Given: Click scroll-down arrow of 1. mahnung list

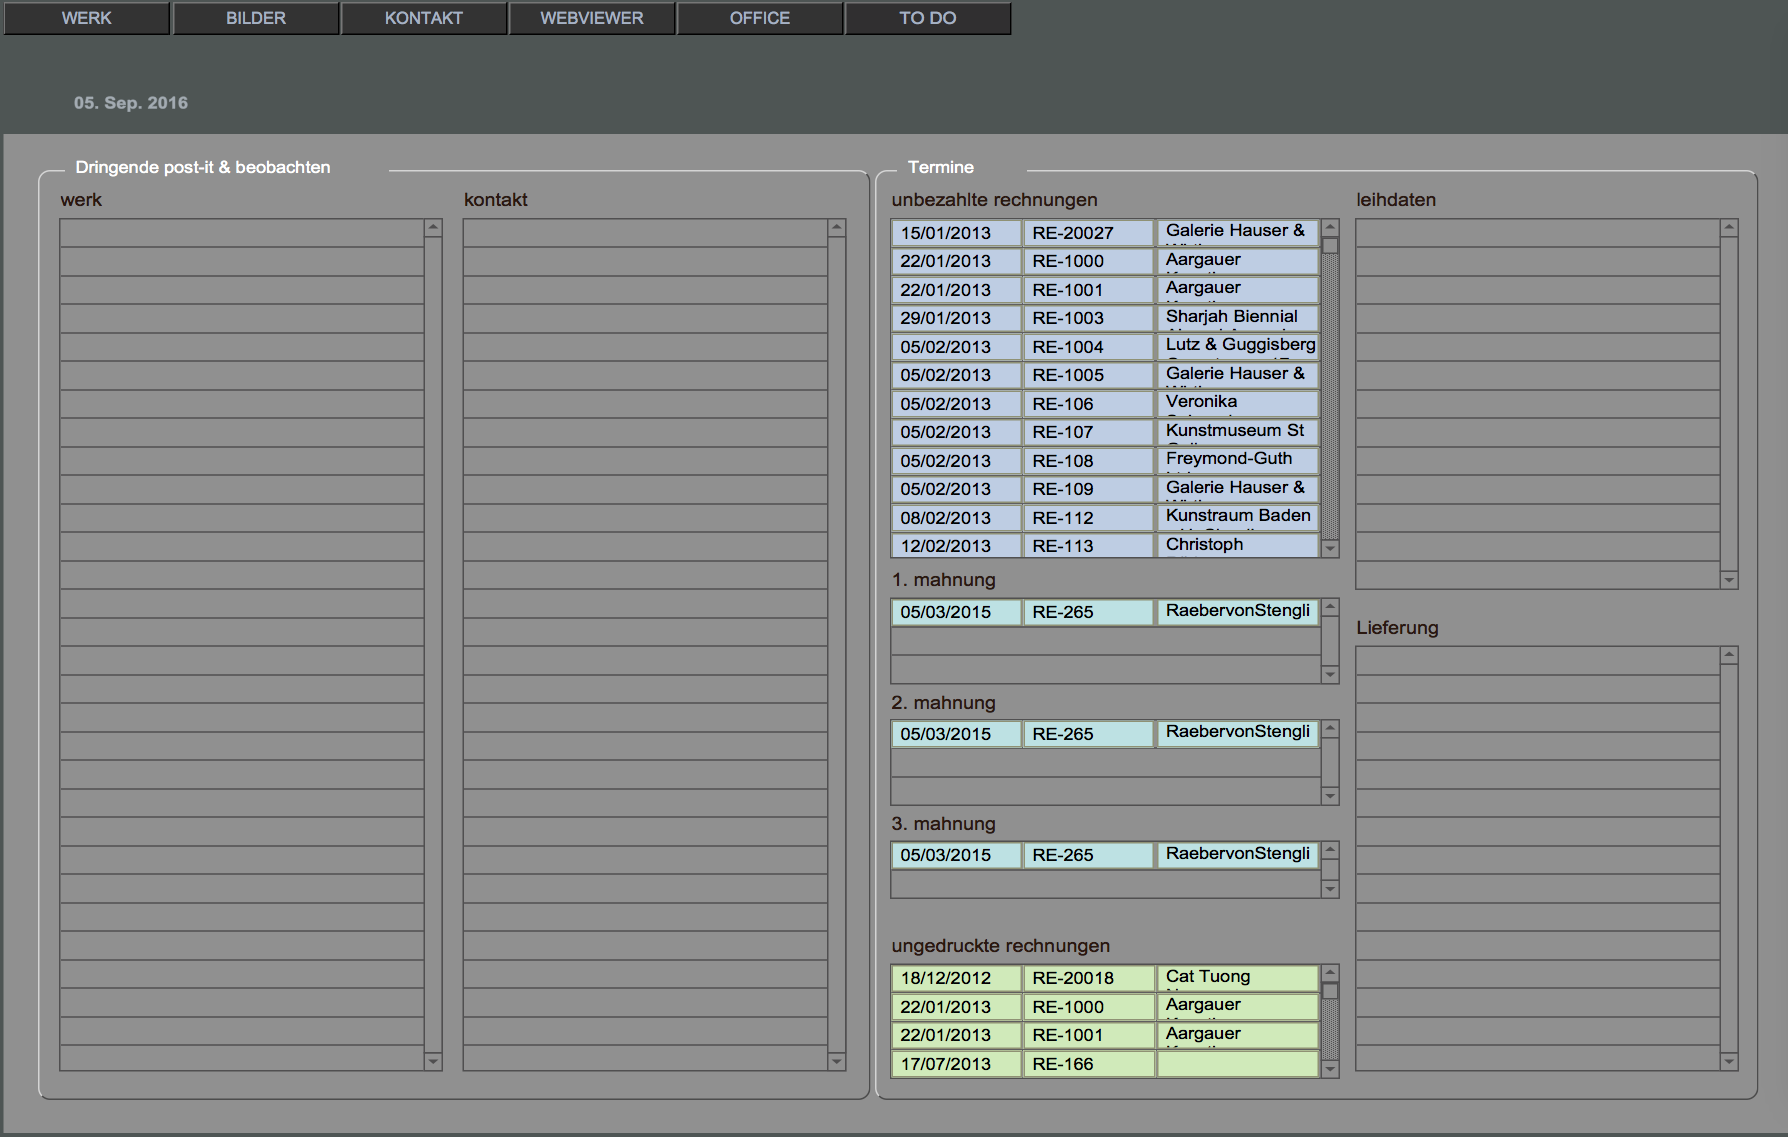Looking at the screenshot, I should (x=1330, y=675).
